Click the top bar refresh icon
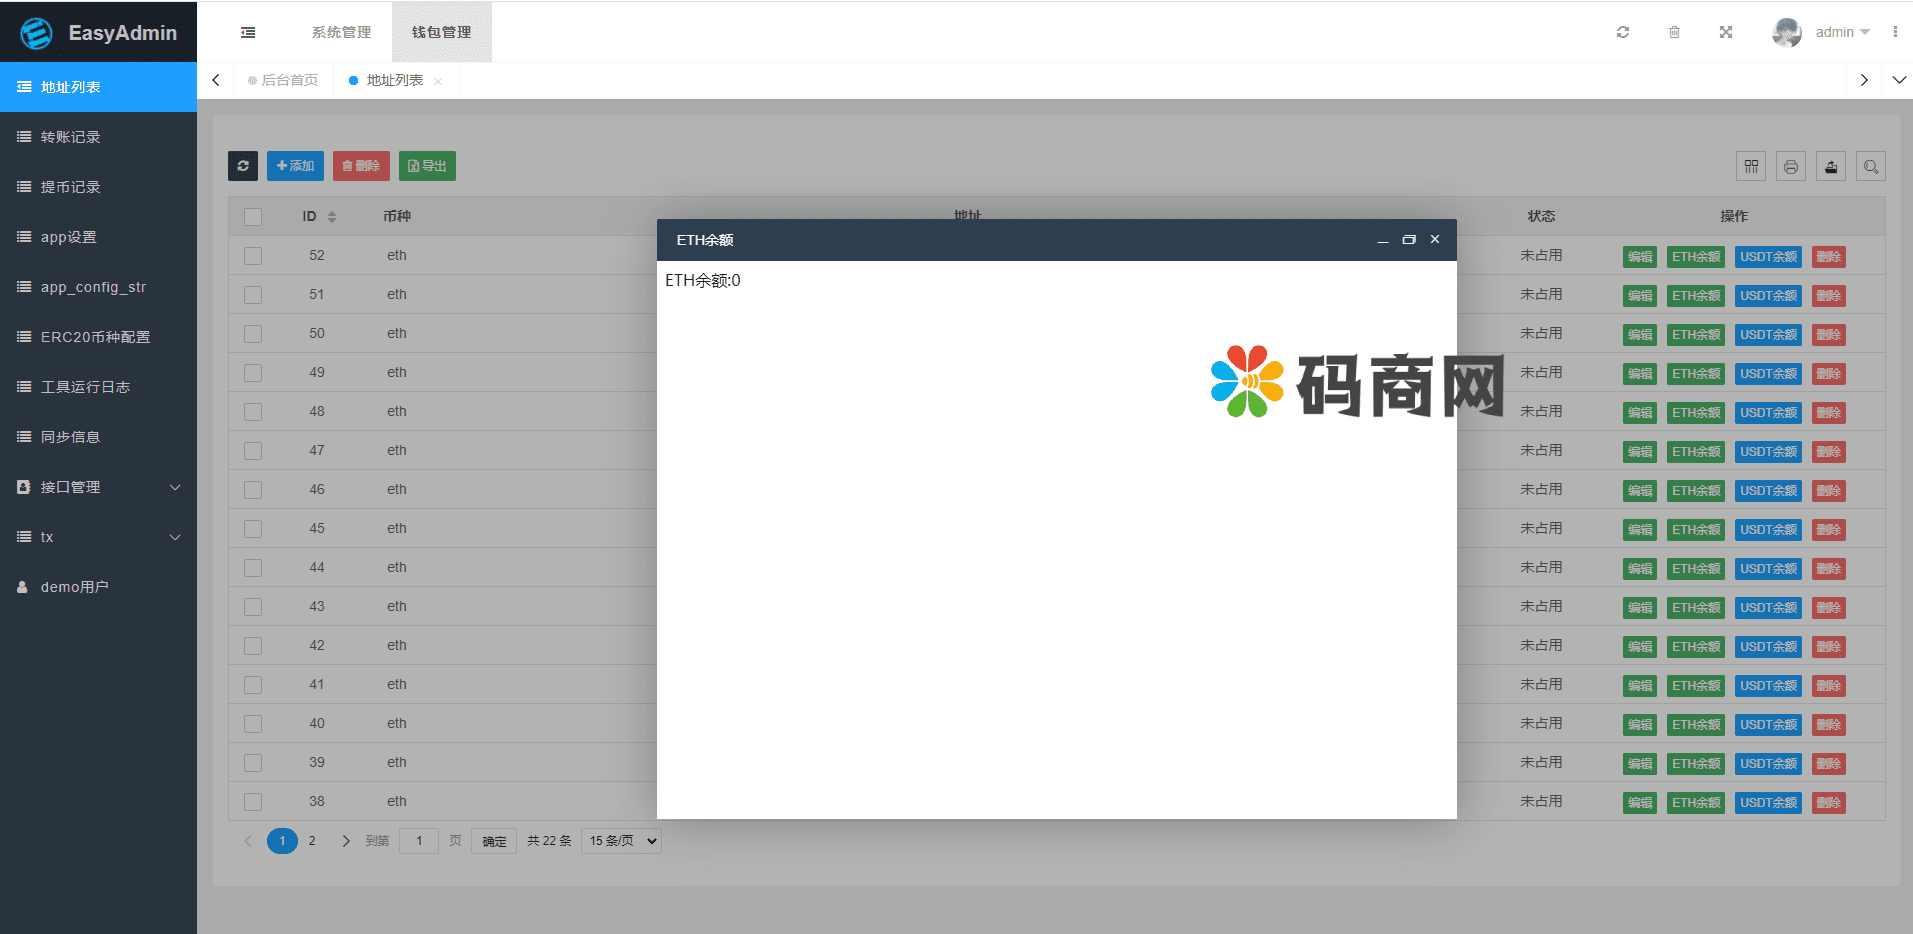 pos(1623,32)
